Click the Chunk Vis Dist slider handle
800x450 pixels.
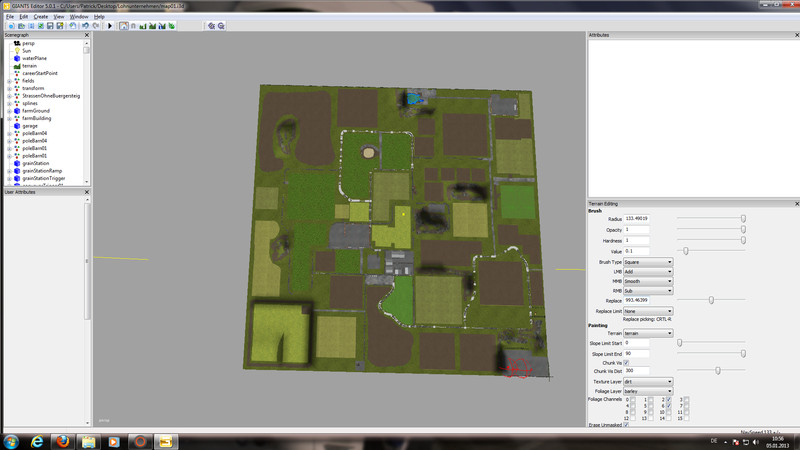718,371
